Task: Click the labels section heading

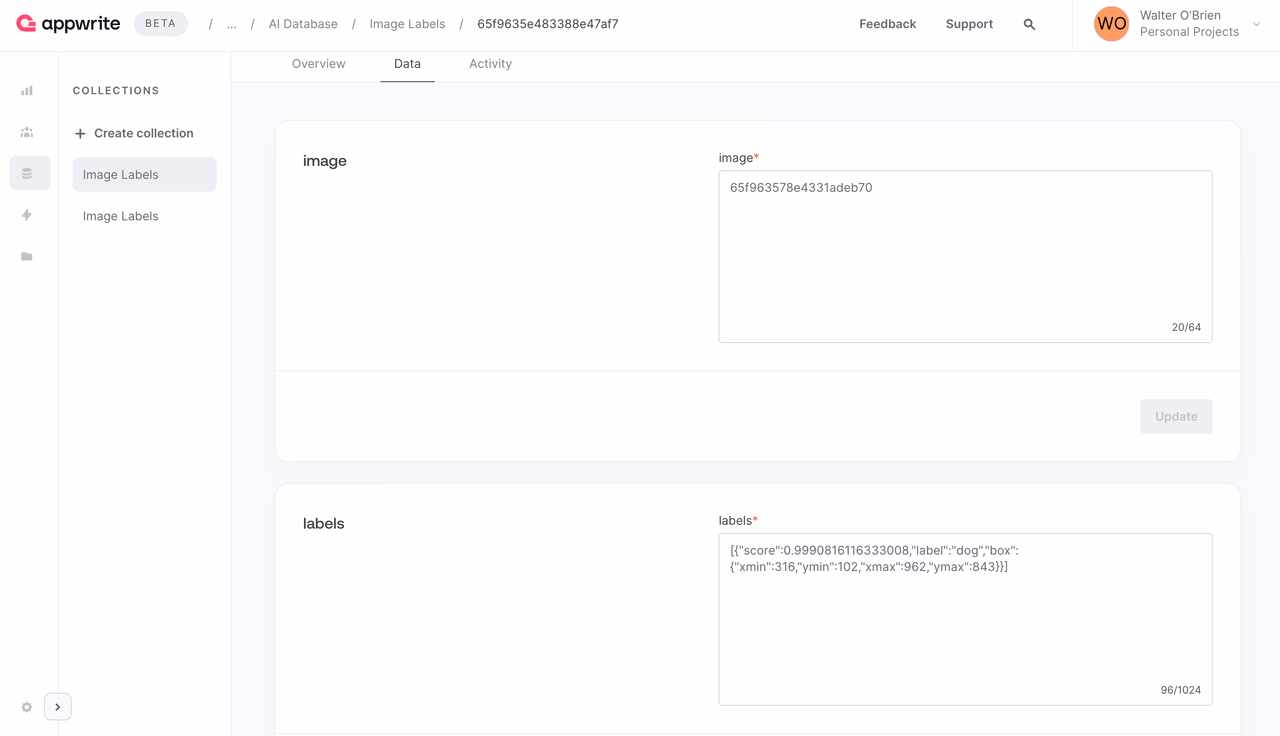Action: click(x=324, y=523)
